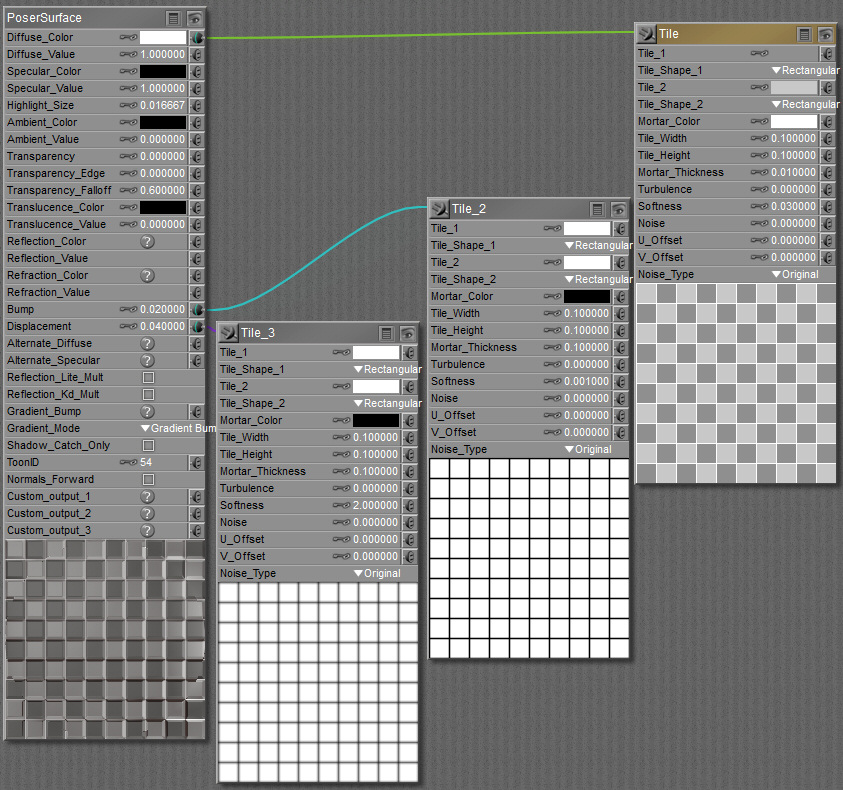The width and height of the screenshot is (843, 790).
Task: Click the Displacement plug connector icon
Action: click(197, 327)
